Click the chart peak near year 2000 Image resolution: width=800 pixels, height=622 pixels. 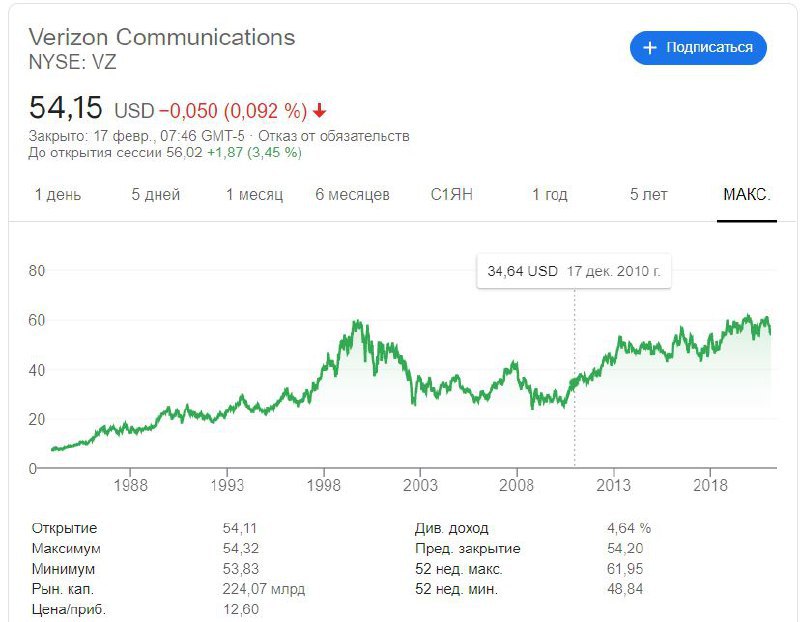tap(358, 323)
